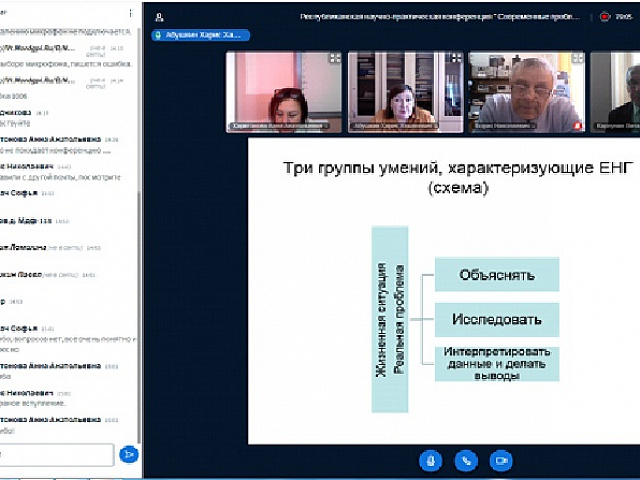This screenshot has width=640, height=480.
Task: Fullscreen the first webcam video
Action: point(334,59)
